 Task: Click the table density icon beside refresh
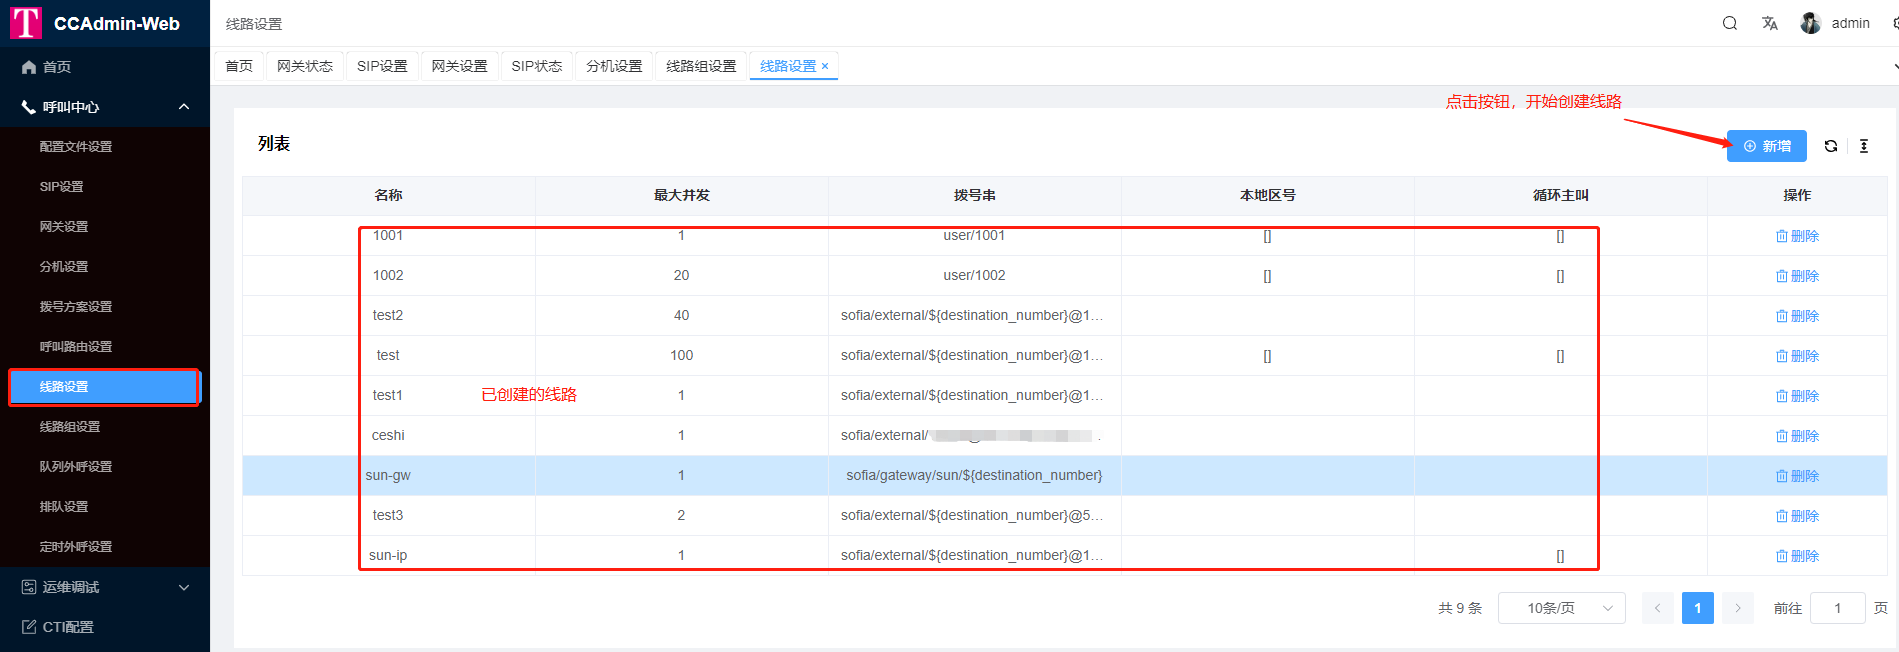1863,146
